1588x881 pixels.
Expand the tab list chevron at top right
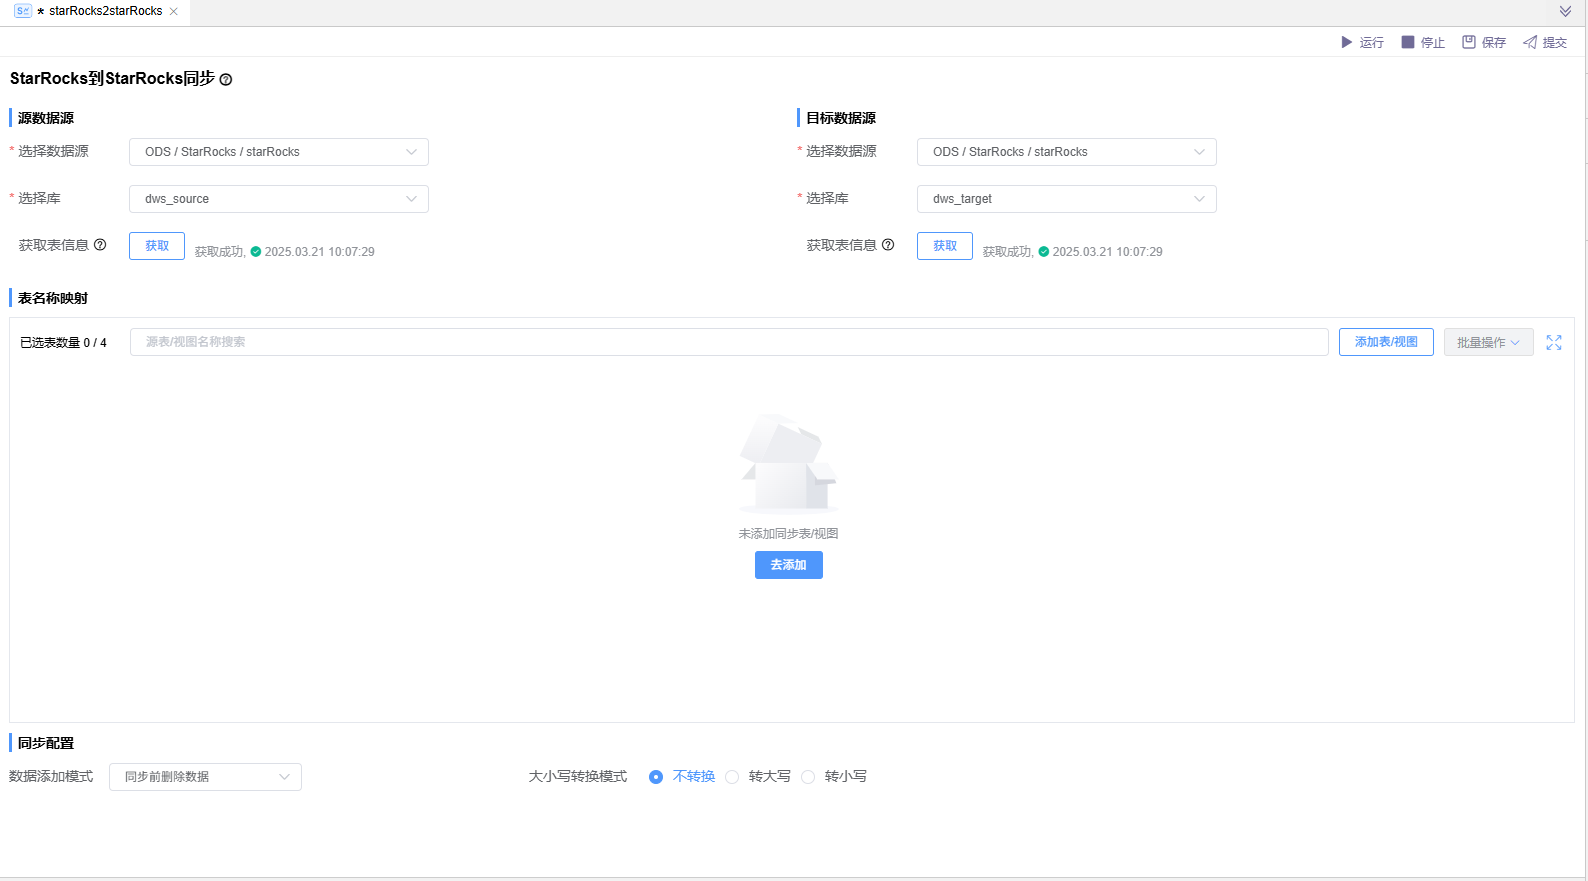[1565, 11]
